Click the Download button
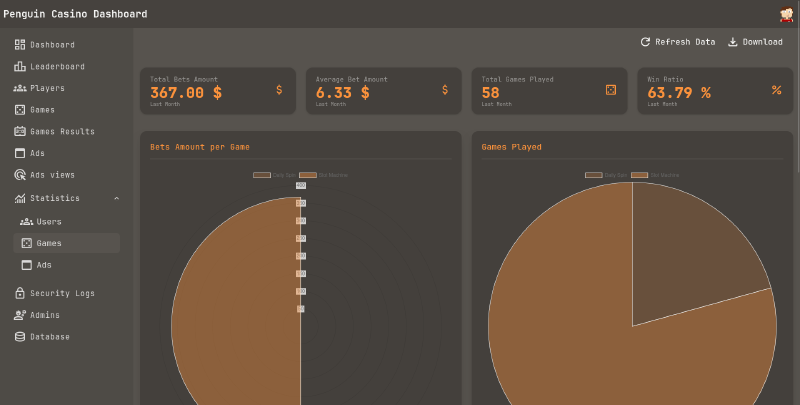 coord(755,42)
